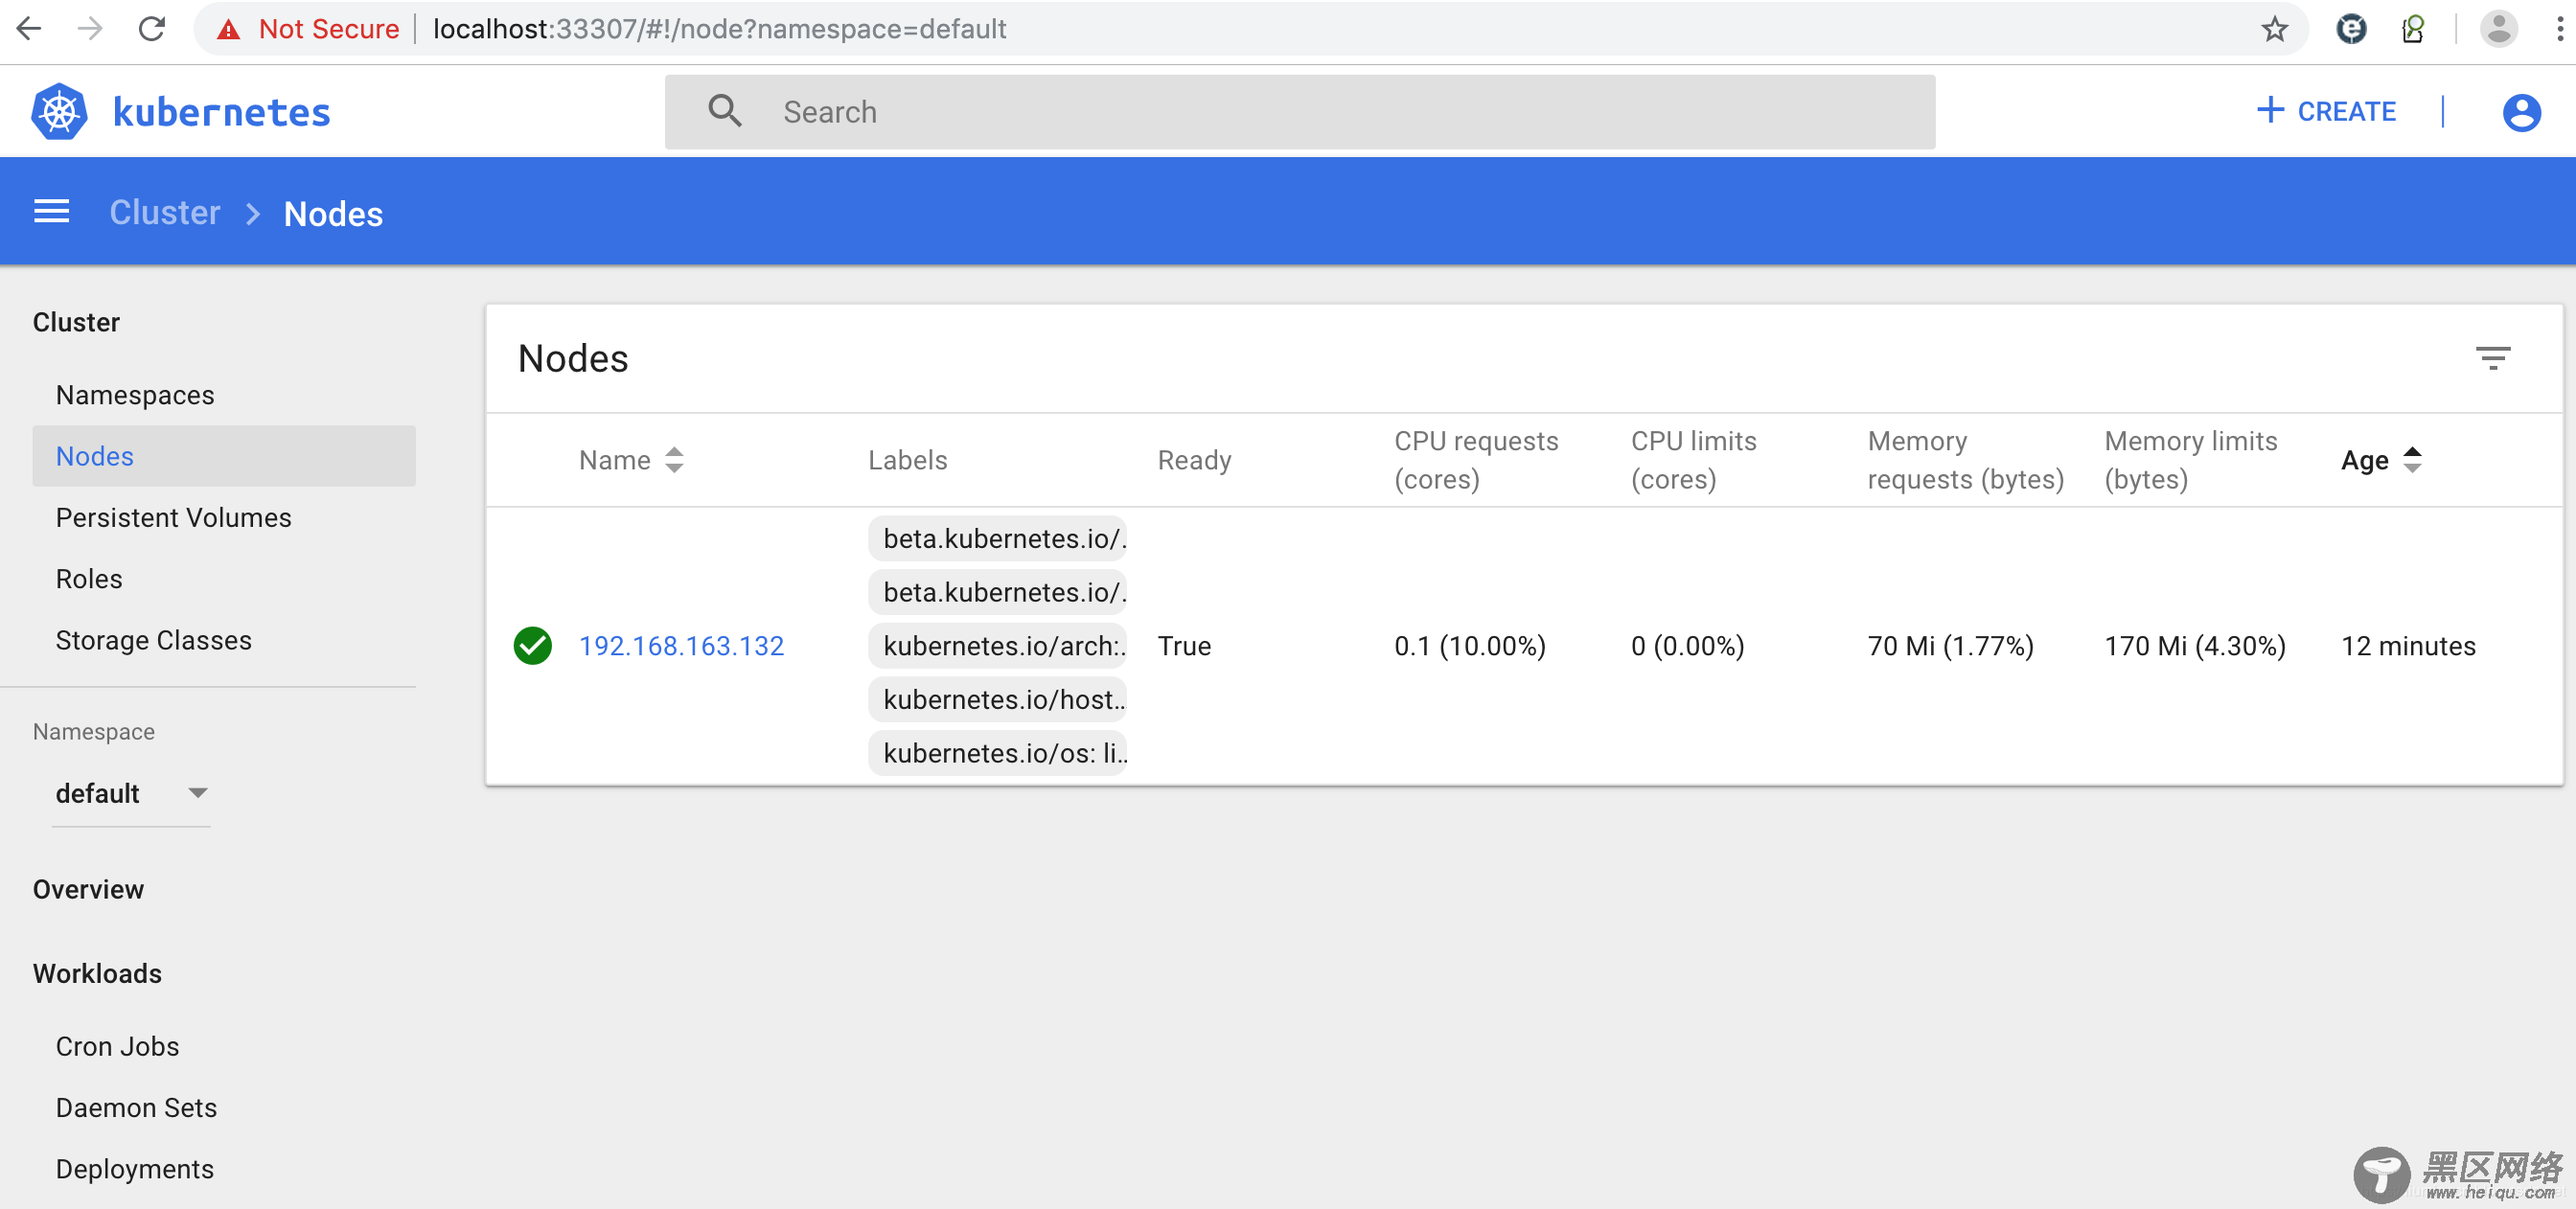Open Persistent Volumes in the sidebar
Image resolution: width=2576 pixels, height=1209 pixels.
click(174, 518)
